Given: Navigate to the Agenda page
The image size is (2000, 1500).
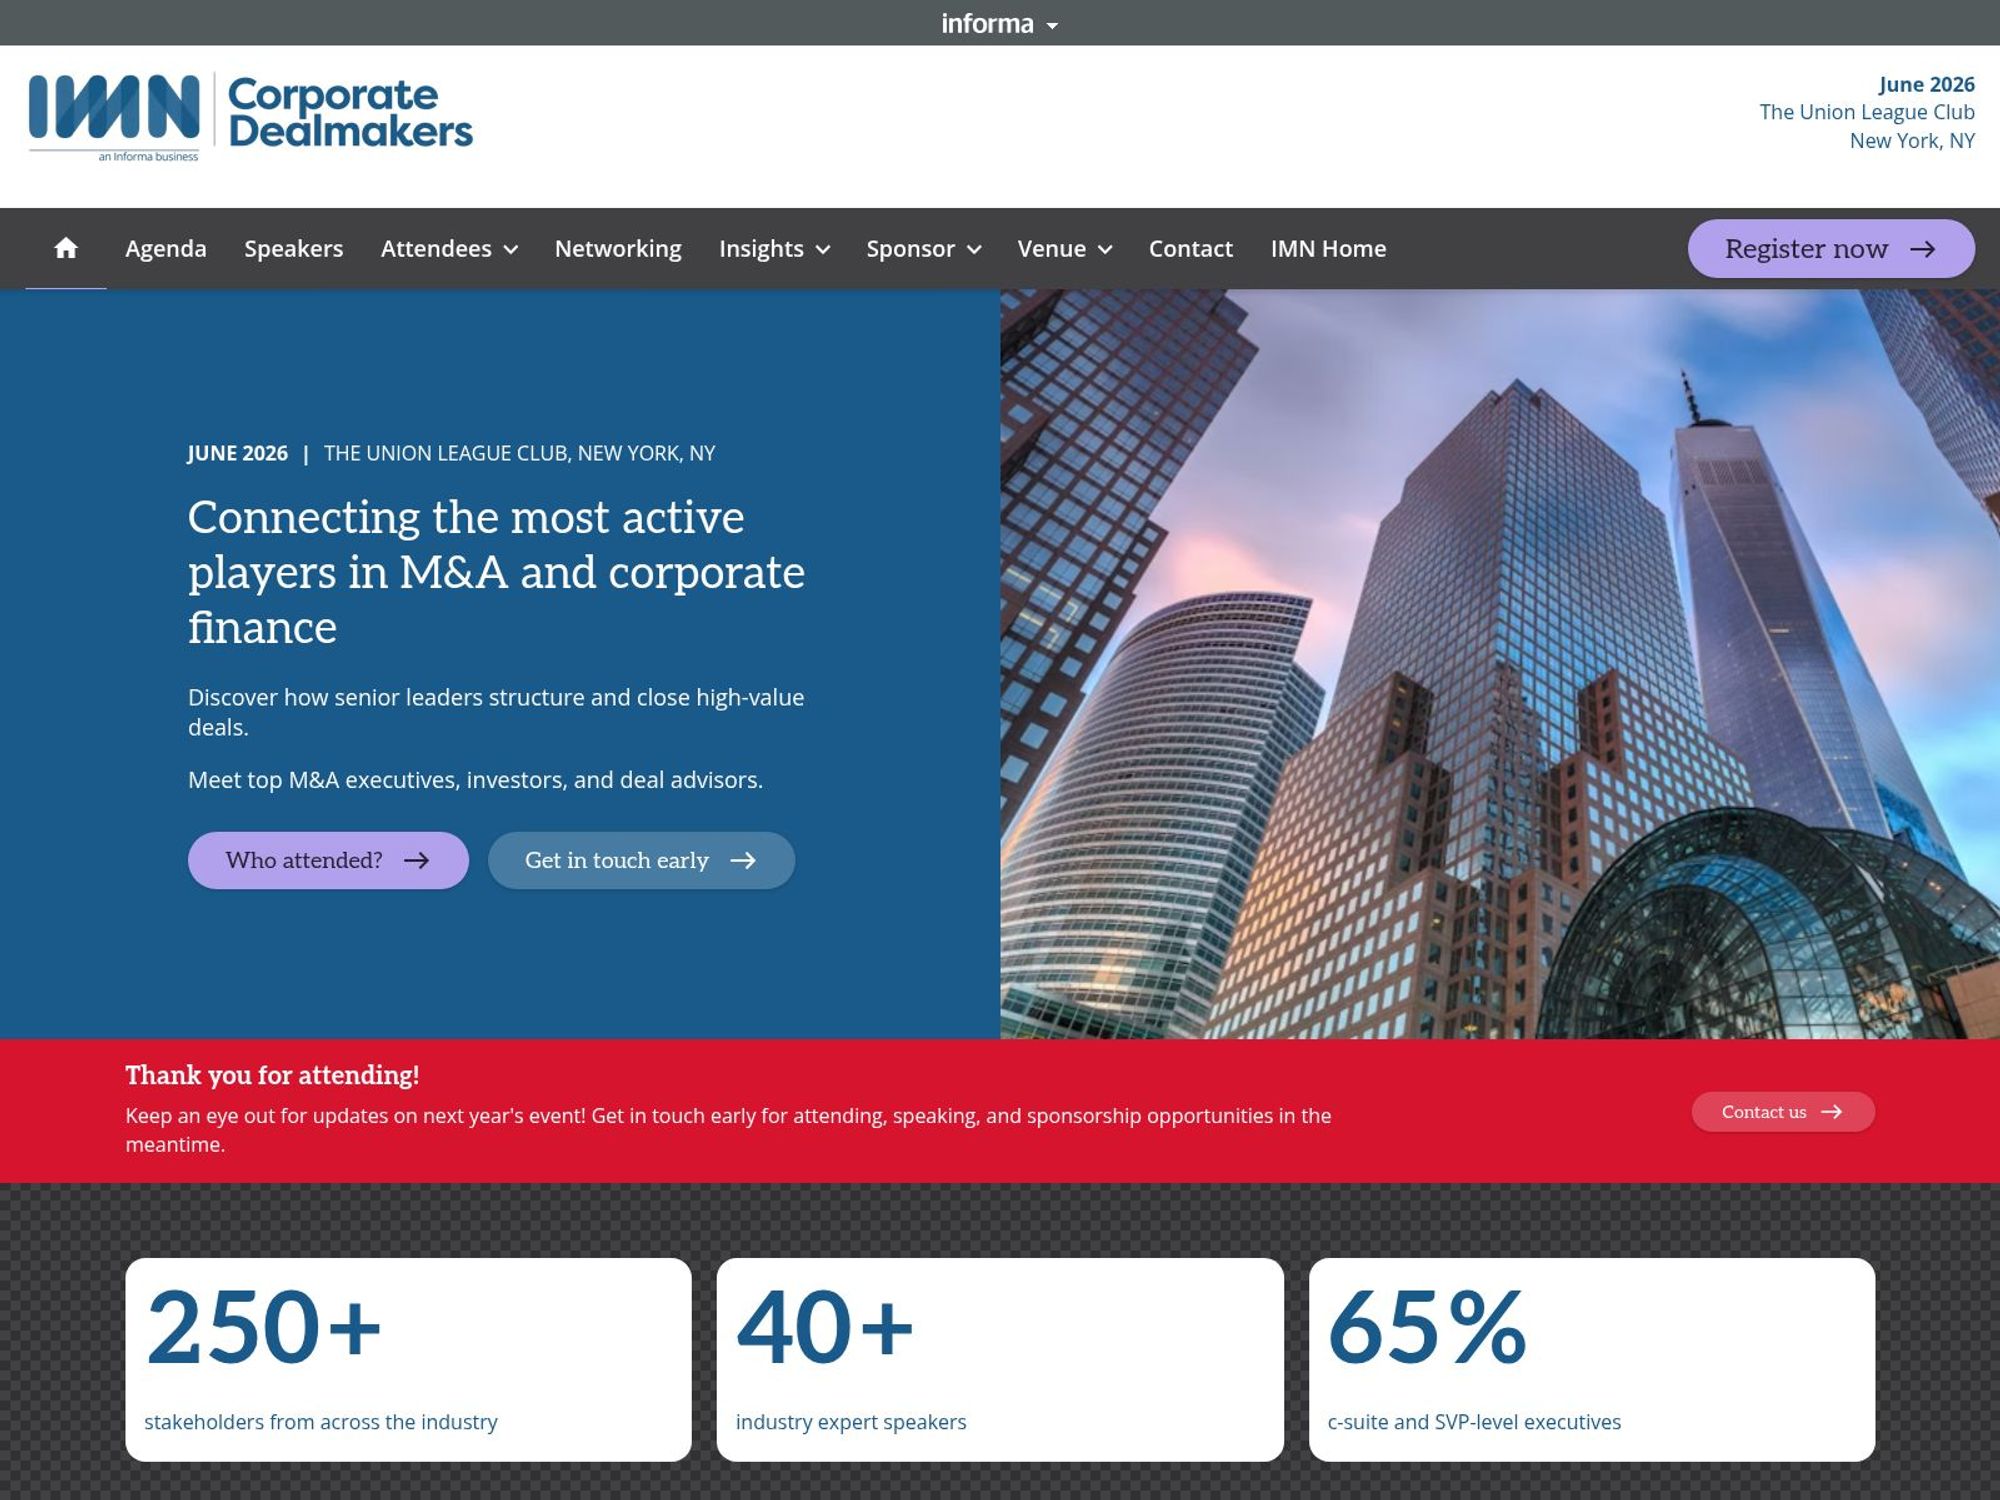Looking at the screenshot, I should click(165, 248).
